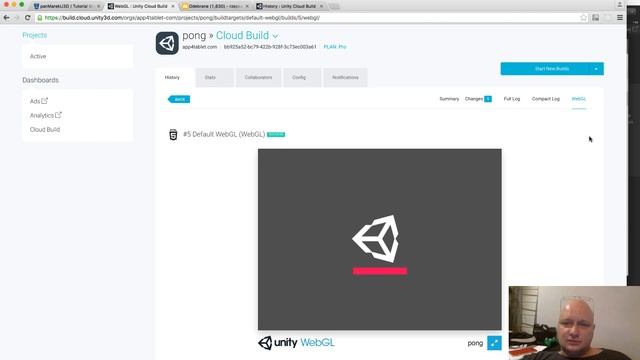Image resolution: width=640 pixels, height=360 pixels.
Task: Enter fullscreen with the blue expand icon
Action: (494, 343)
